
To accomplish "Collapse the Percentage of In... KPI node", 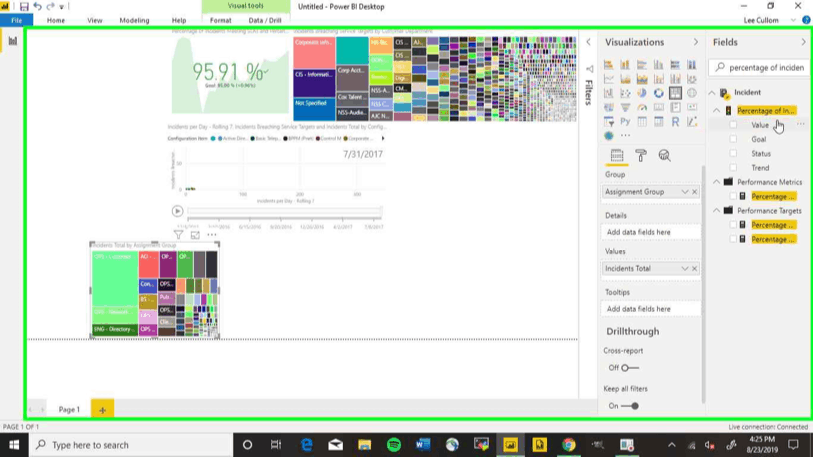I will [717, 111].
